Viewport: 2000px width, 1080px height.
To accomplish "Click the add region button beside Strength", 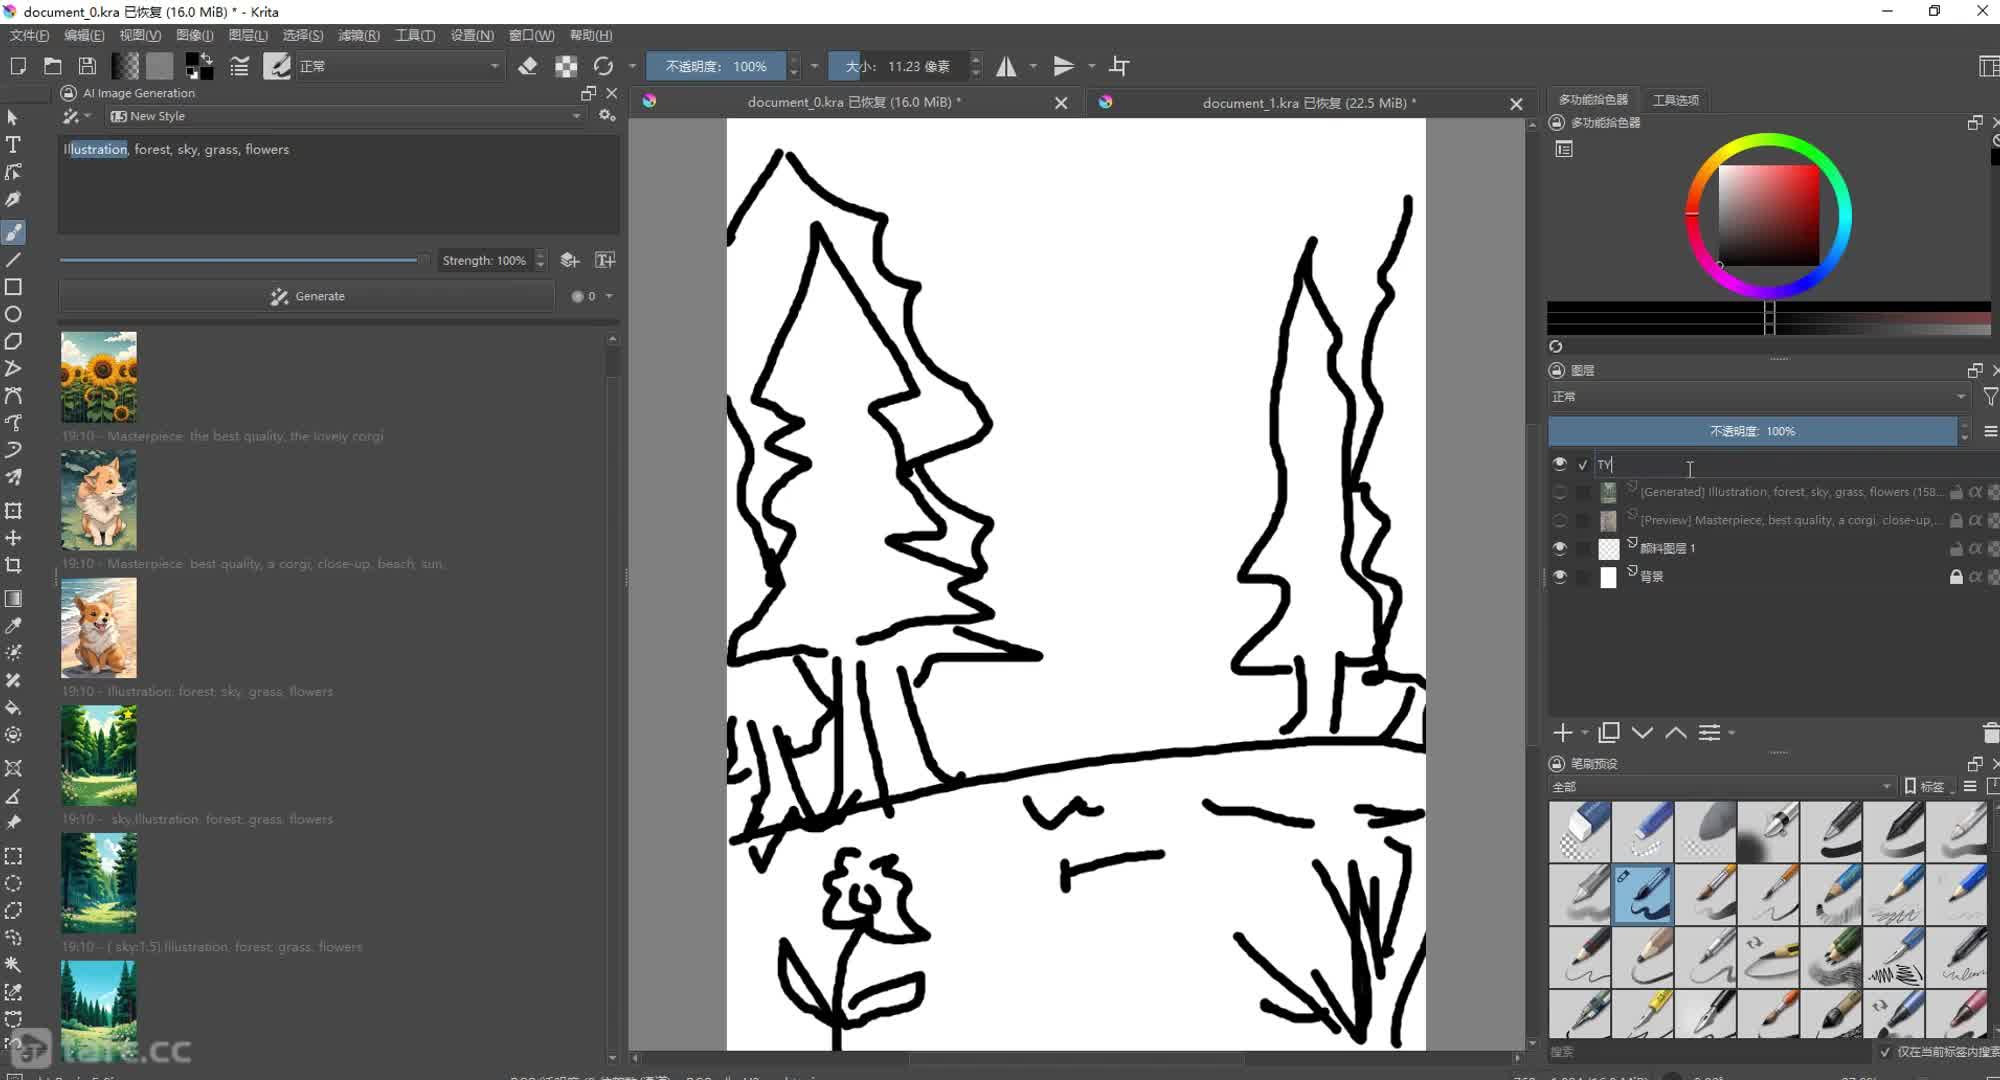I will (x=605, y=260).
